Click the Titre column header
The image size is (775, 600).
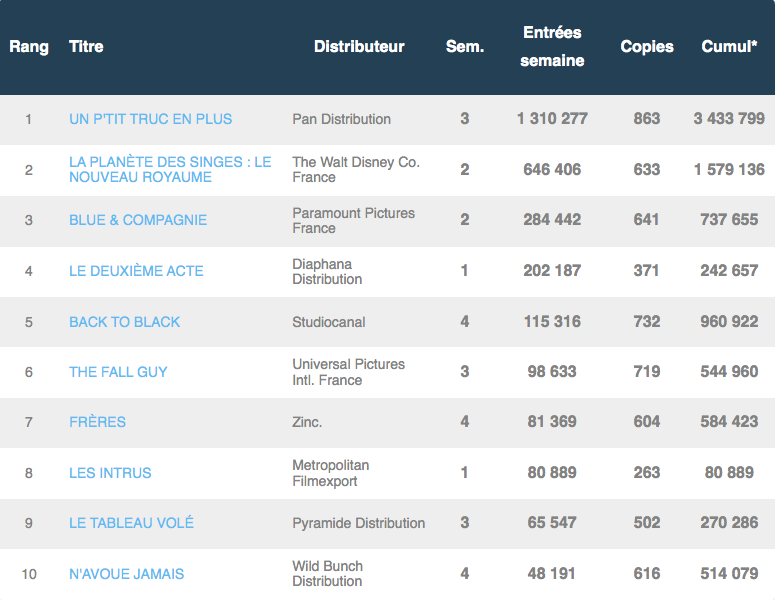coord(86,47)
